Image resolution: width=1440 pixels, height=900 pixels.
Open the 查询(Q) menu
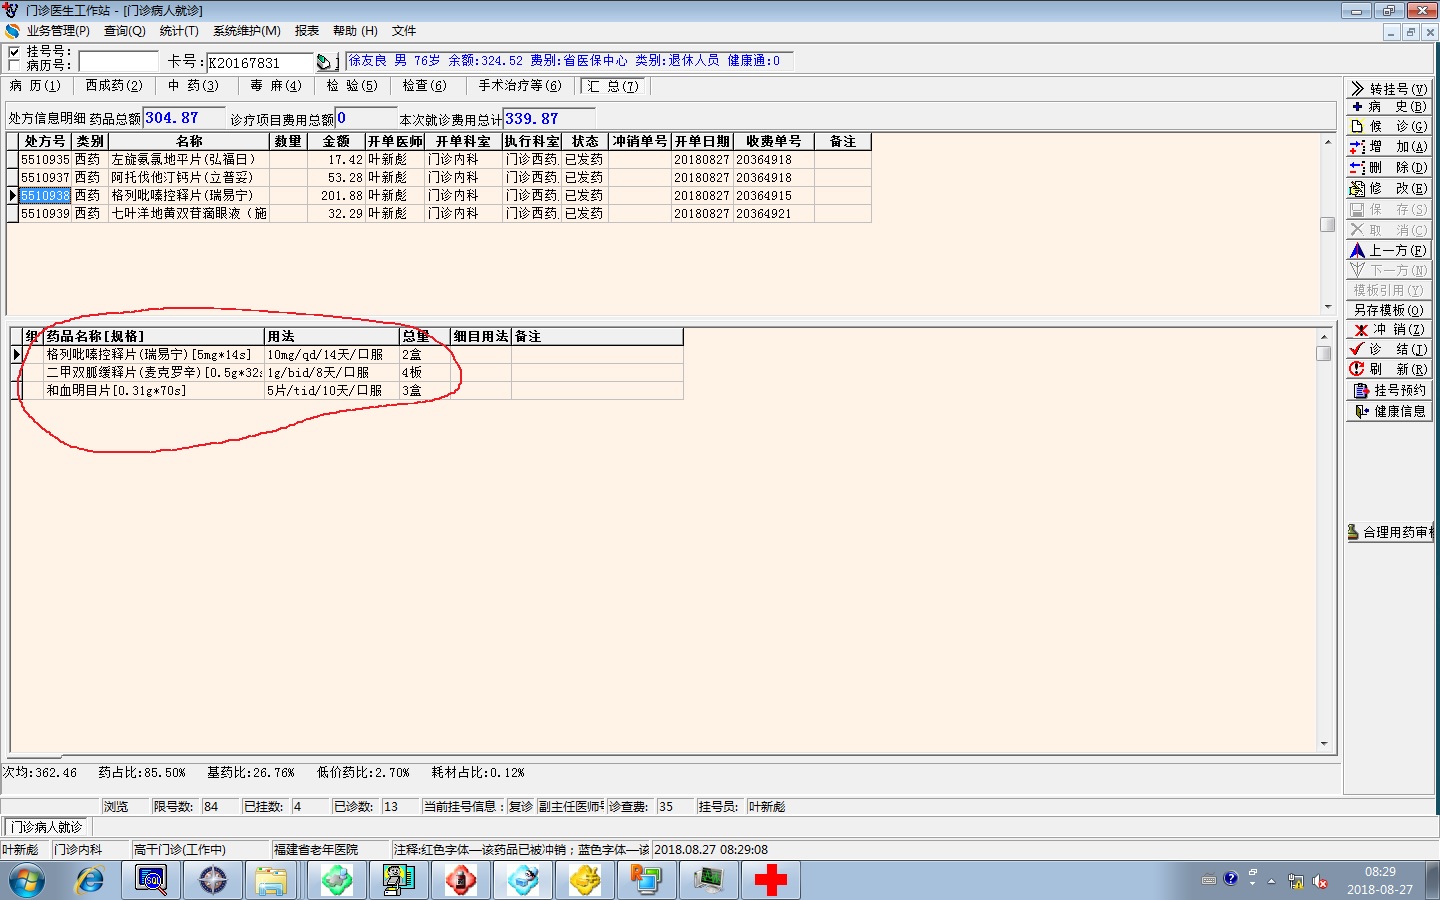pyautogui.click(x=125, y=31)
